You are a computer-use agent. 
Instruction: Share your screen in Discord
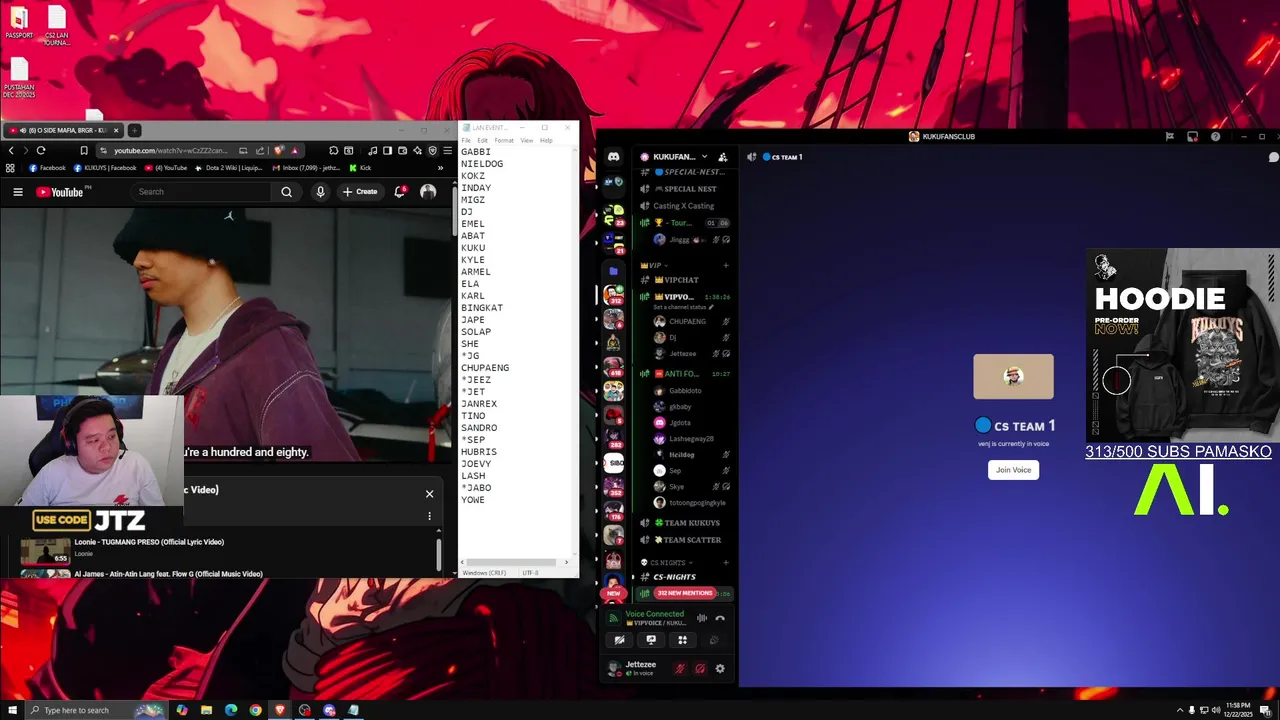pyautogui.click(x=651, y=640)
